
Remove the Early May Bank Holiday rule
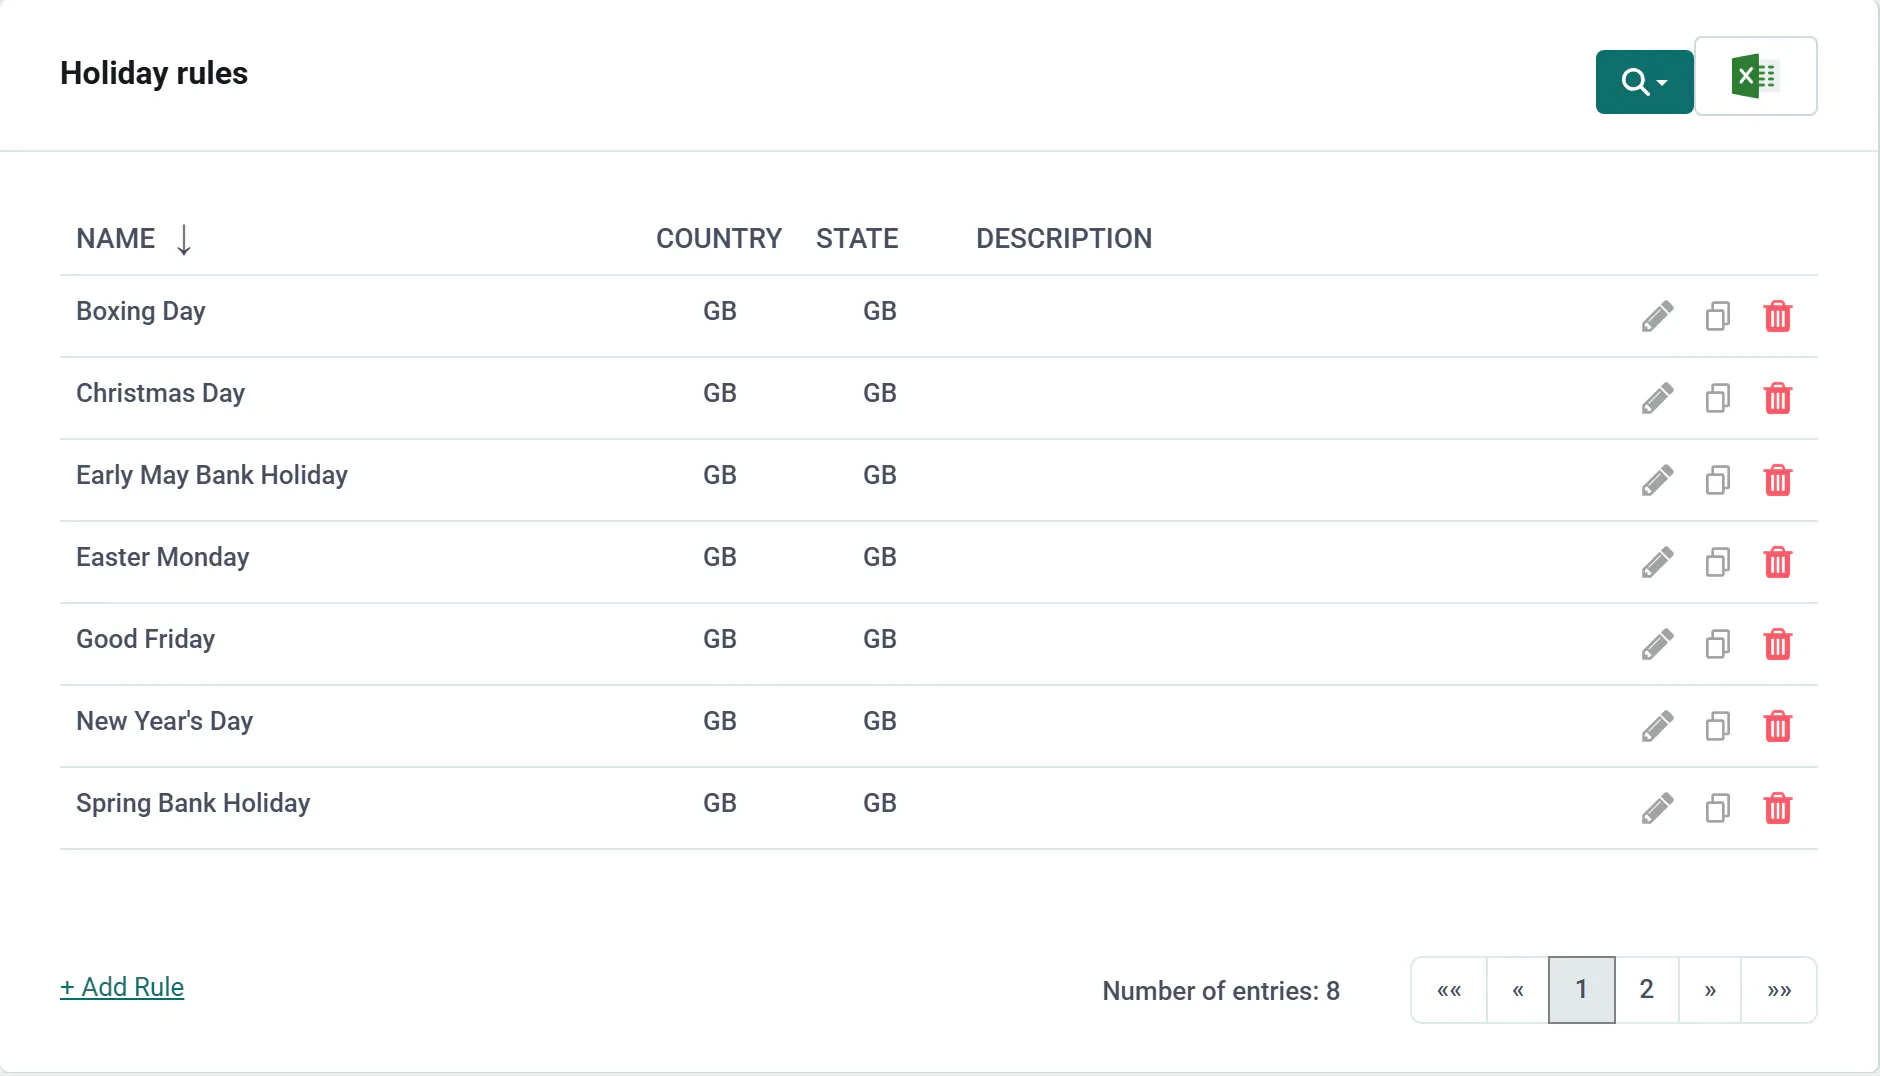coord(1778,480)
